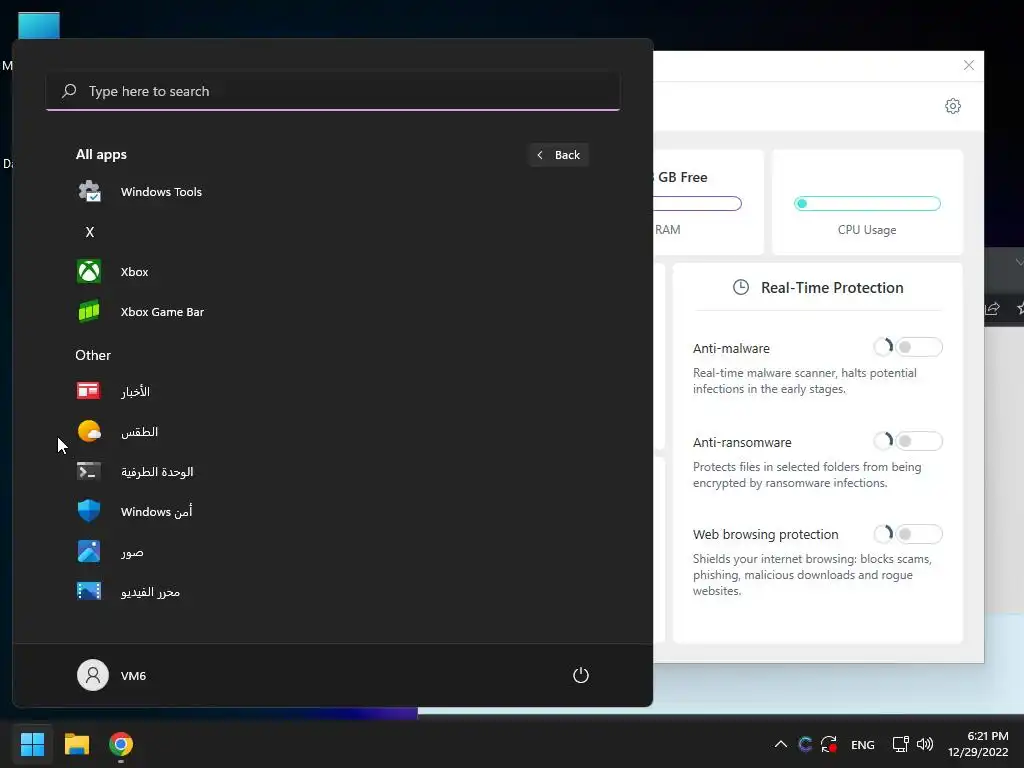This screenshot has width=1024, height=768.
Task: Launch محرر الفيديو video editor
Action: coord(150,592)
